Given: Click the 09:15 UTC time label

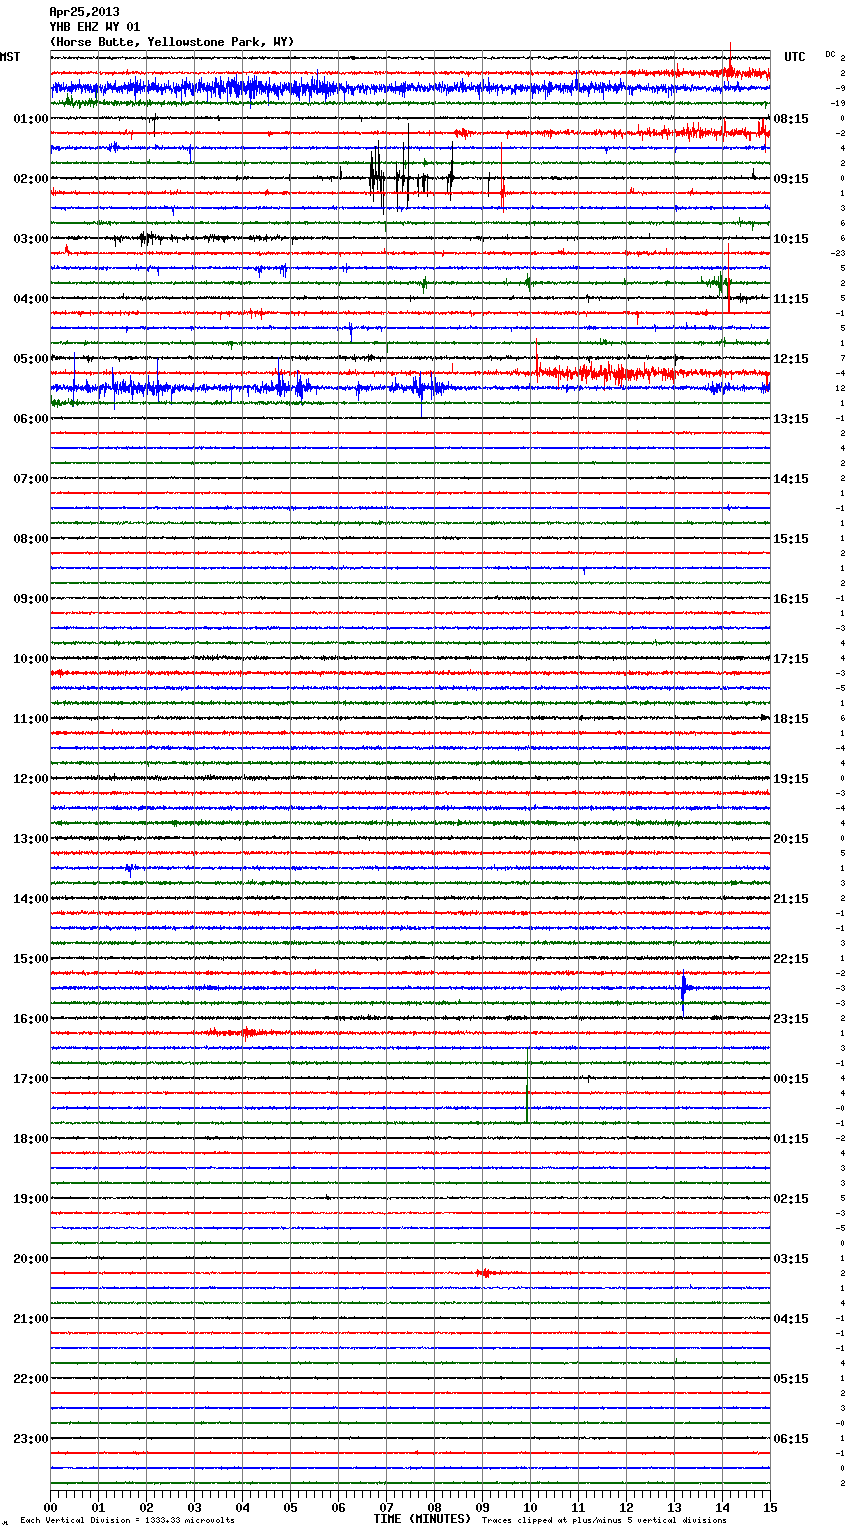Looking at the screenshot, I should tap(791, 179).
